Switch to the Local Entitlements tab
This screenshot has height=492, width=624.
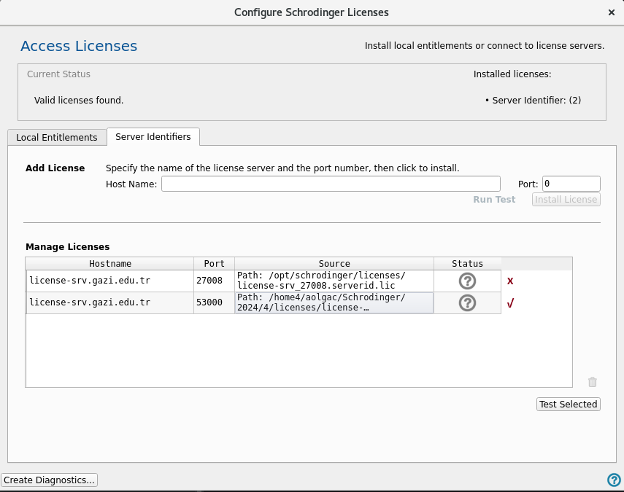tap(57, 137)
